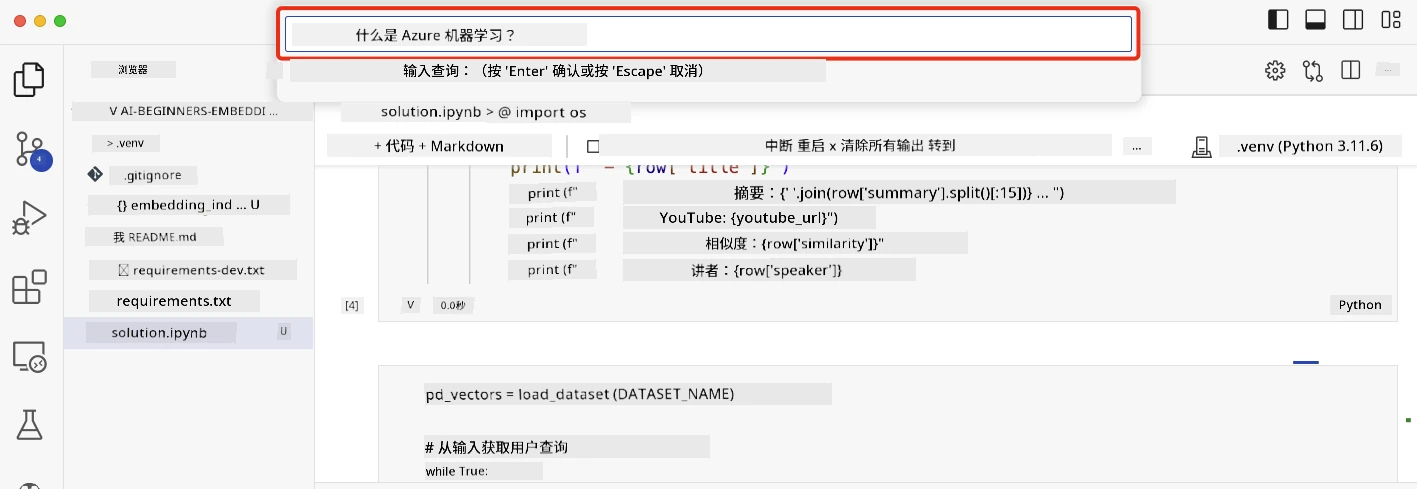Click the 输入查询 hint text below input
The image size is (1417, 489).
[554, 71]
